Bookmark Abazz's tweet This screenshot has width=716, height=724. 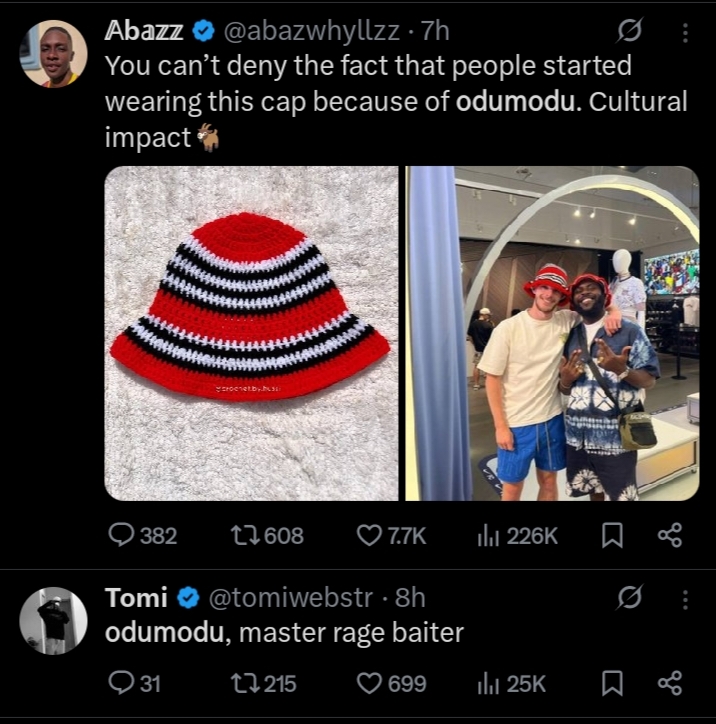(x=610, y=536)
